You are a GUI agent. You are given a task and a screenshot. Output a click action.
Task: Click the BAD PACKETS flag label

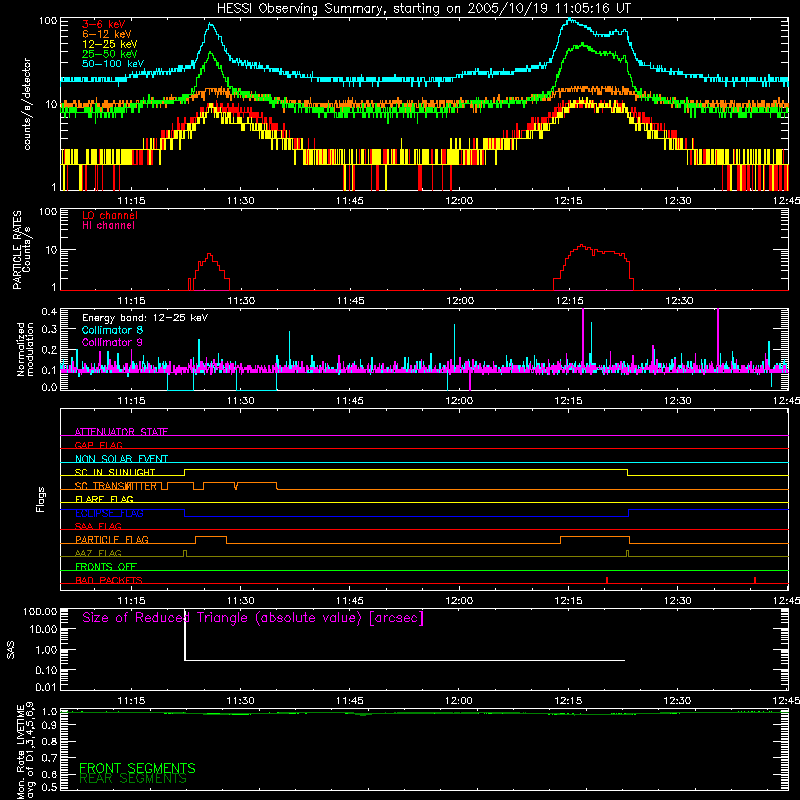tap(109, 580)
